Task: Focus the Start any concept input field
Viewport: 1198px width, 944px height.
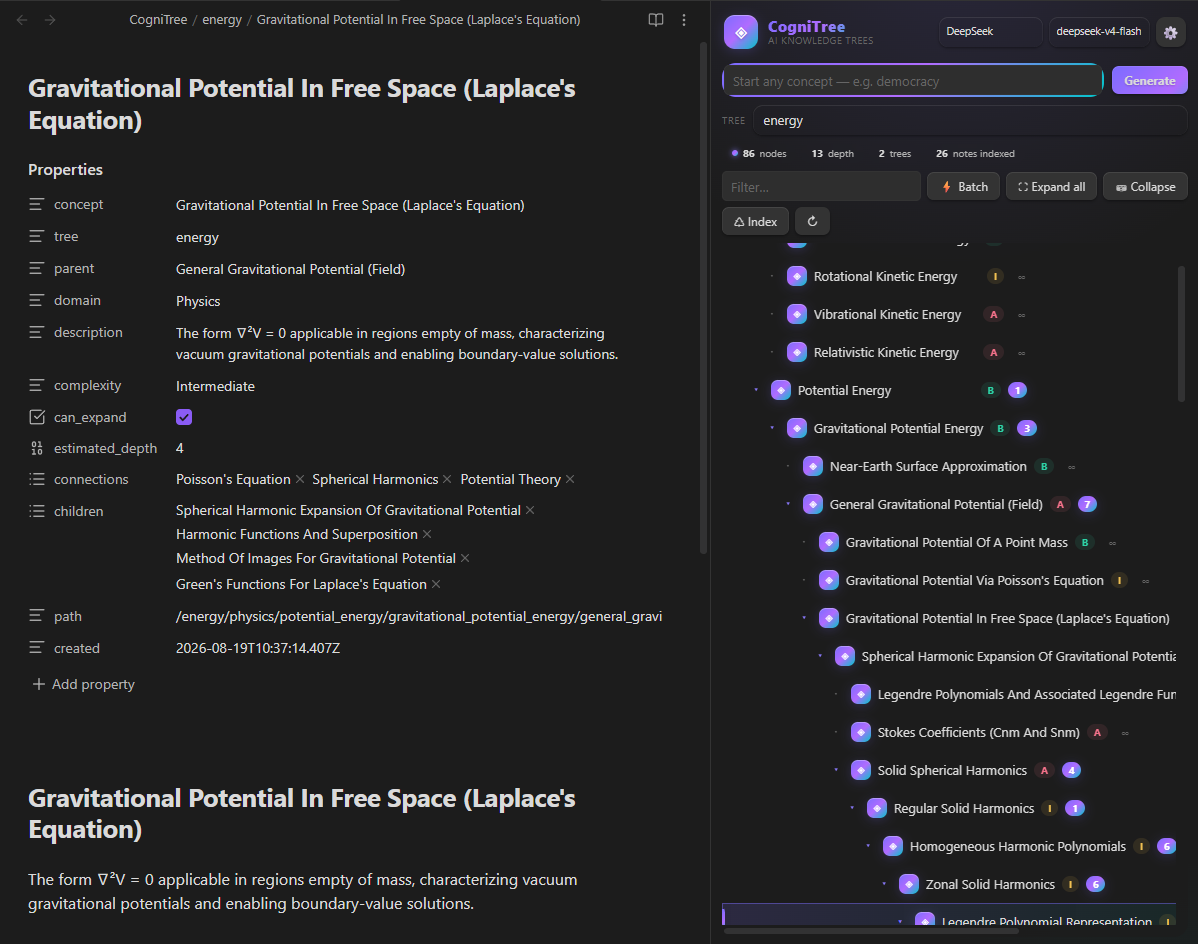Action: (x=913, y=81)
